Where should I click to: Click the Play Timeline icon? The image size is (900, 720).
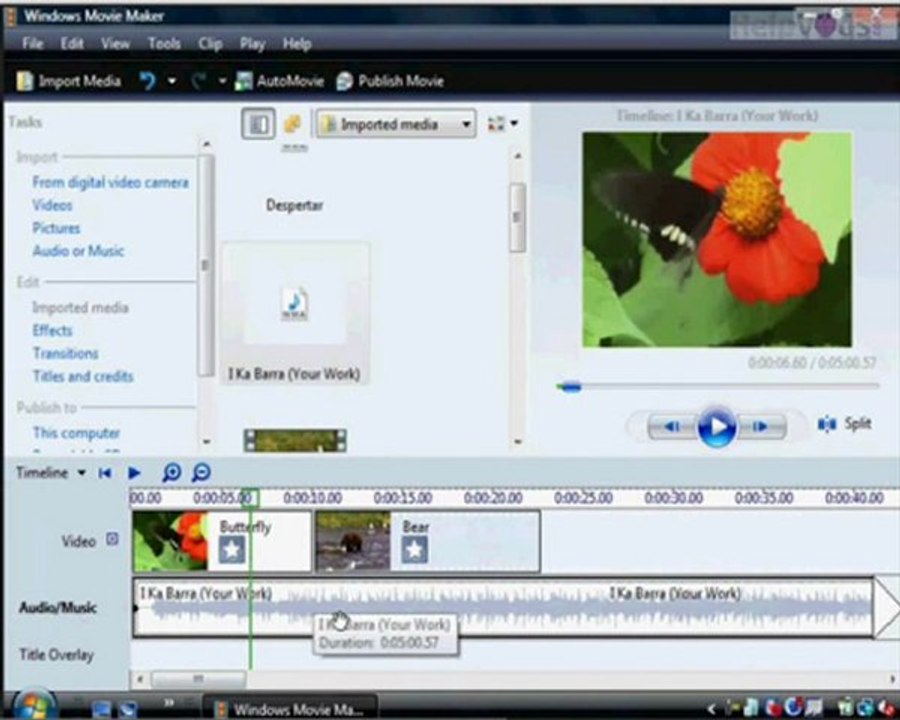(x=134, y=473)
